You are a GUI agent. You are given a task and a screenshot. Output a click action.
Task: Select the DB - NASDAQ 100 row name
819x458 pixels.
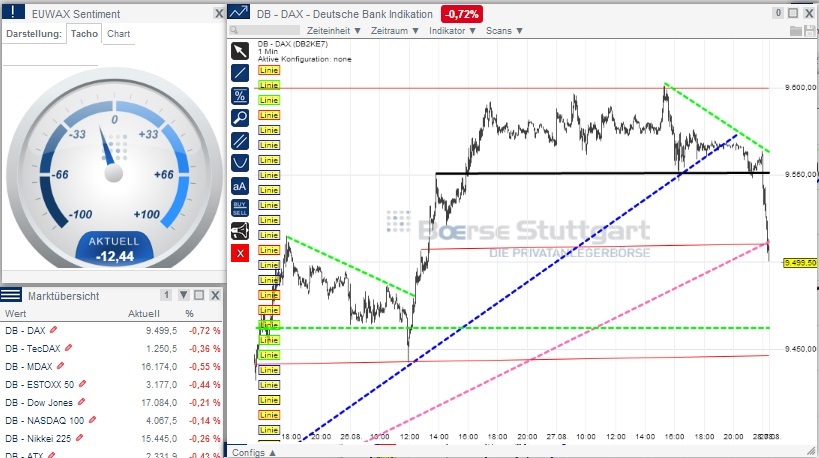pyautogui.click(x=44, y=420)
